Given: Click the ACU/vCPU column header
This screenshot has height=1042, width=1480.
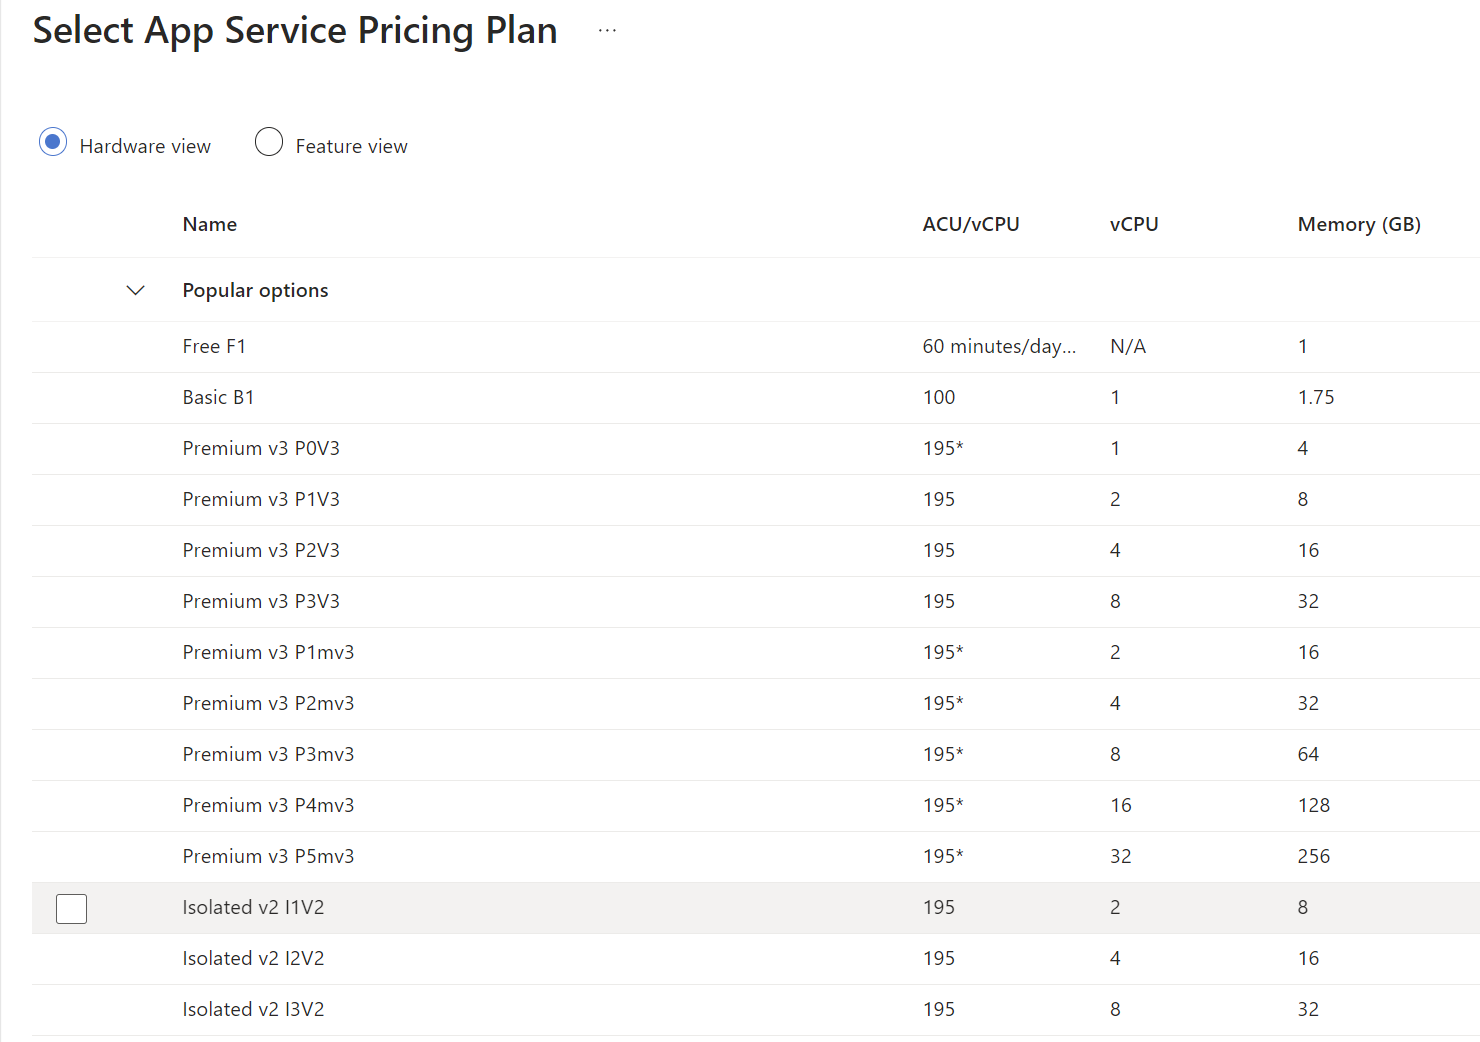Looking at the screenshot, I should pos(971,224).
